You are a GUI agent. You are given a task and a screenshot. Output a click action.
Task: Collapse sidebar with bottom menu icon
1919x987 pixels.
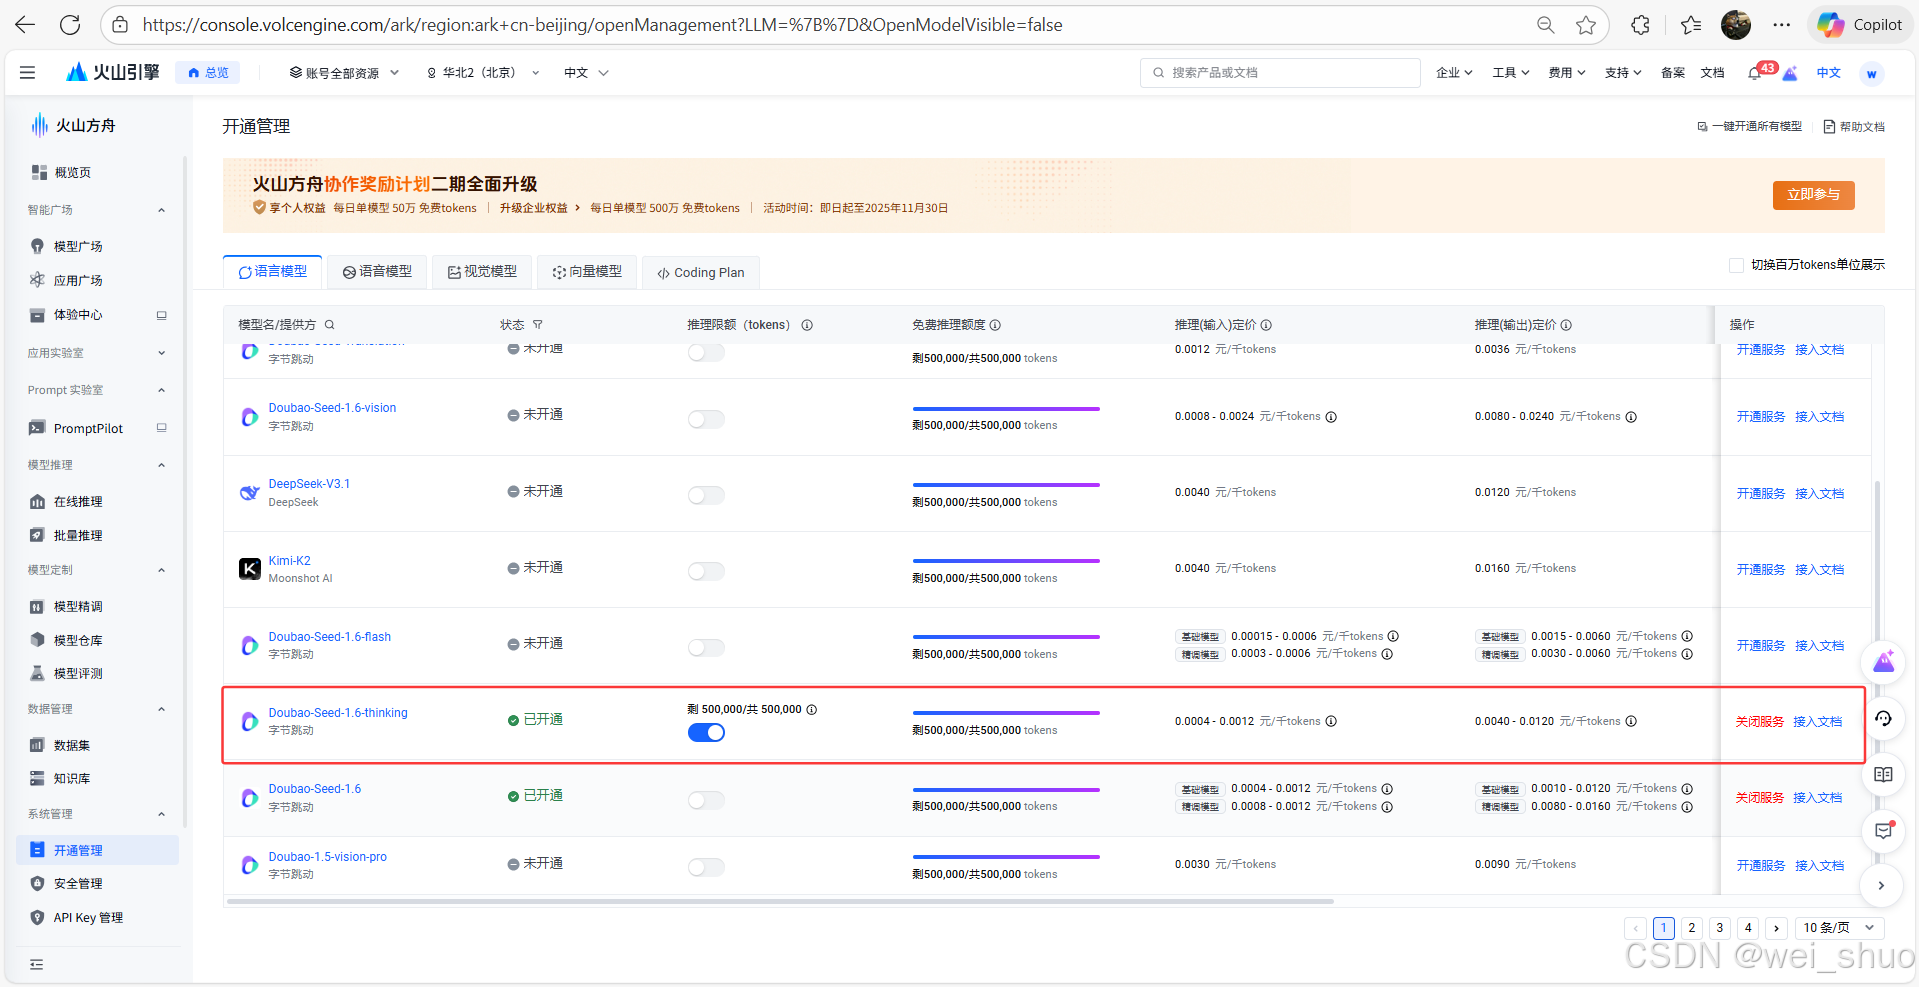[37, 964]
